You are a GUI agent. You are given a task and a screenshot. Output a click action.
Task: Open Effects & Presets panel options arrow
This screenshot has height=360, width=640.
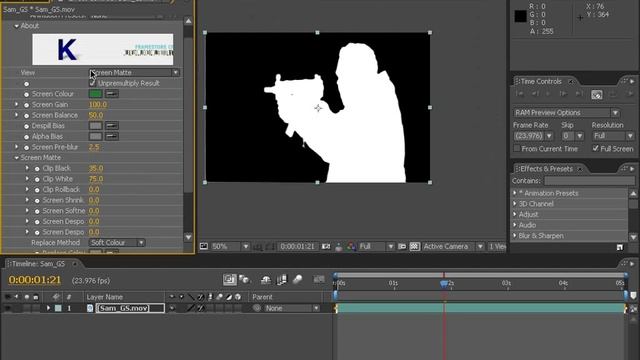click(x=632, y=169)
